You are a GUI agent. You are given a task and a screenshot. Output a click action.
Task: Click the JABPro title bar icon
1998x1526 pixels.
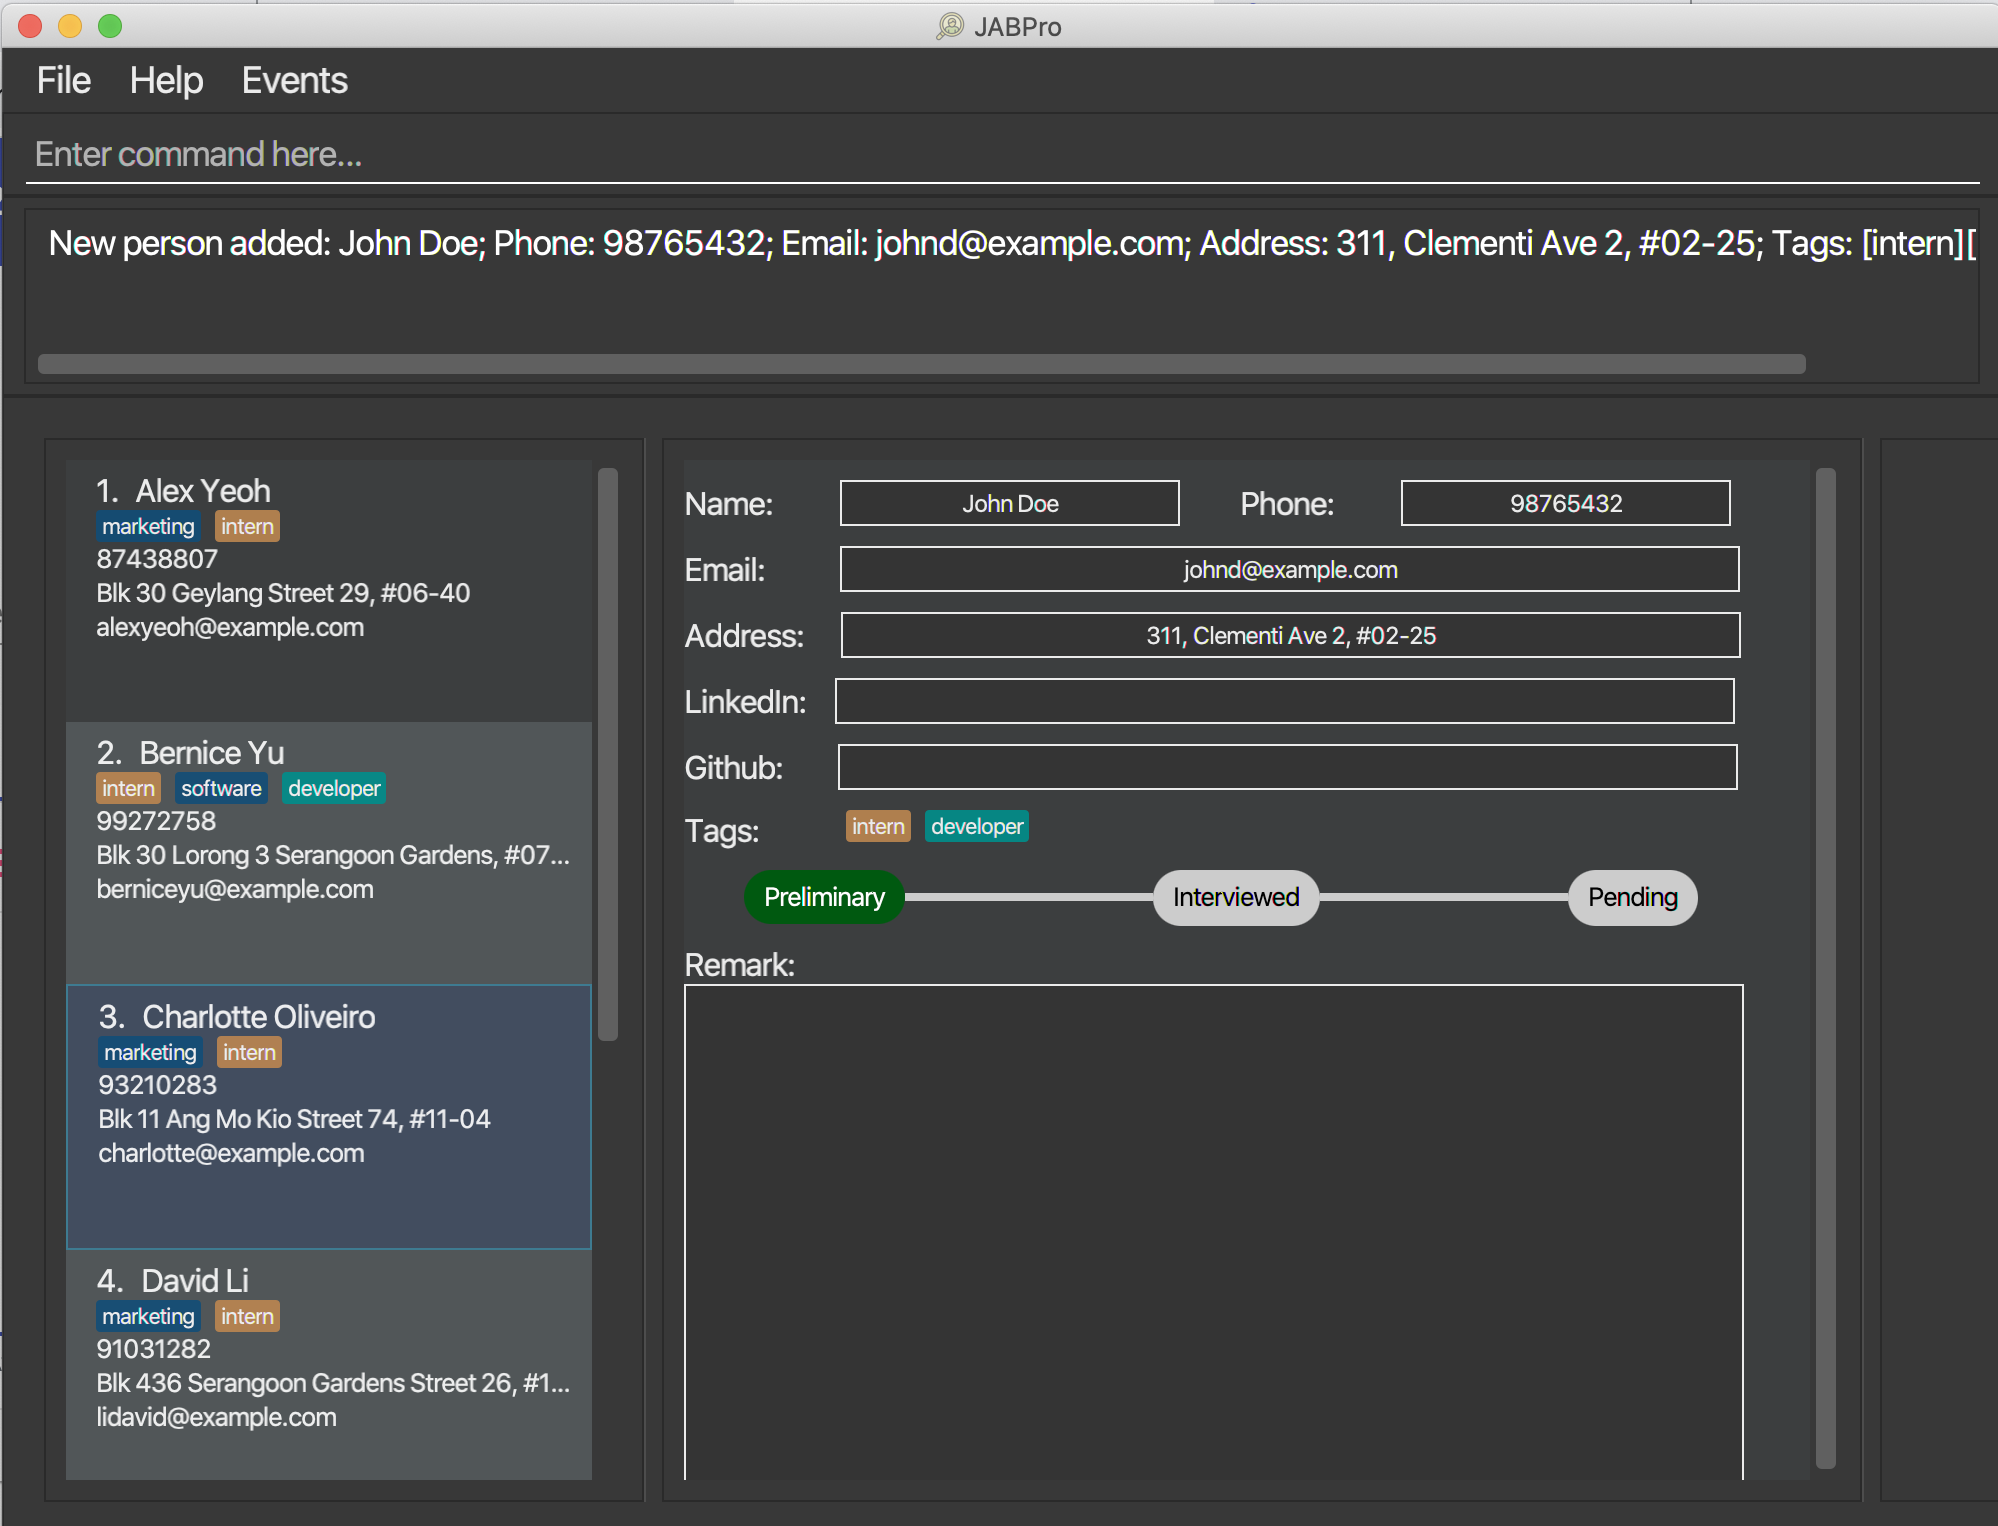coord(949,26)
